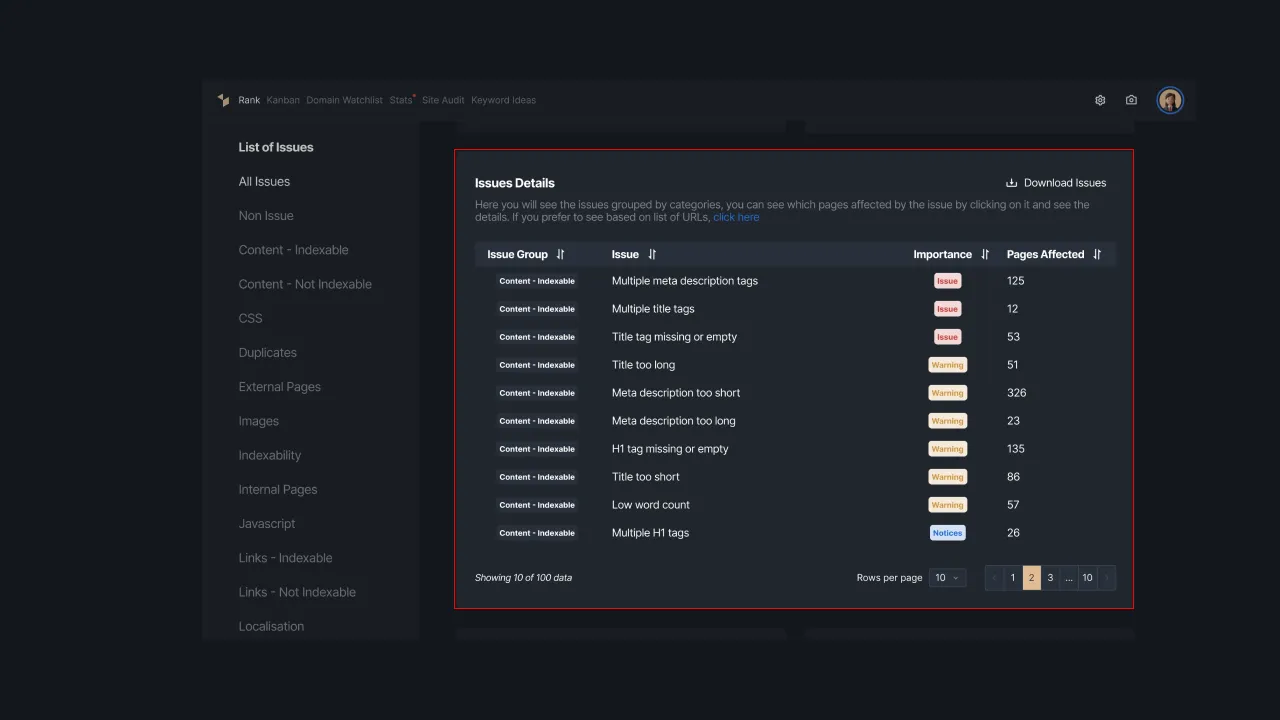Open 'Title tag missing or empty' issue

674,337
